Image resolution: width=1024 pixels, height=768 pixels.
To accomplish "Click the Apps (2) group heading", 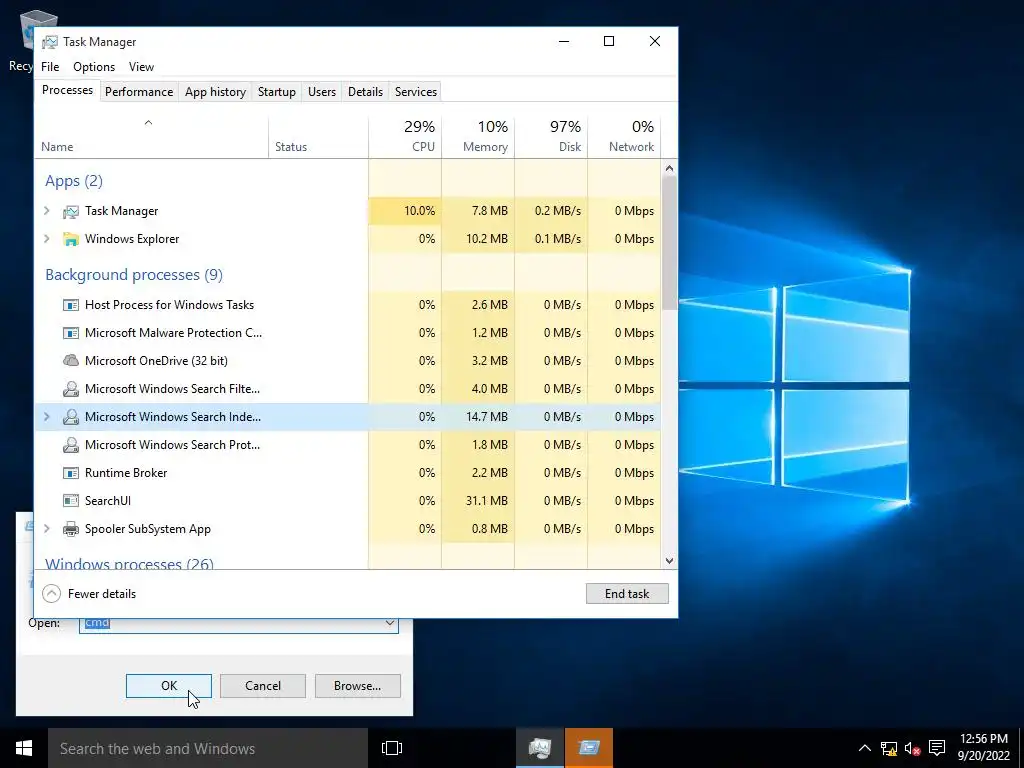I will click(74, 181).
